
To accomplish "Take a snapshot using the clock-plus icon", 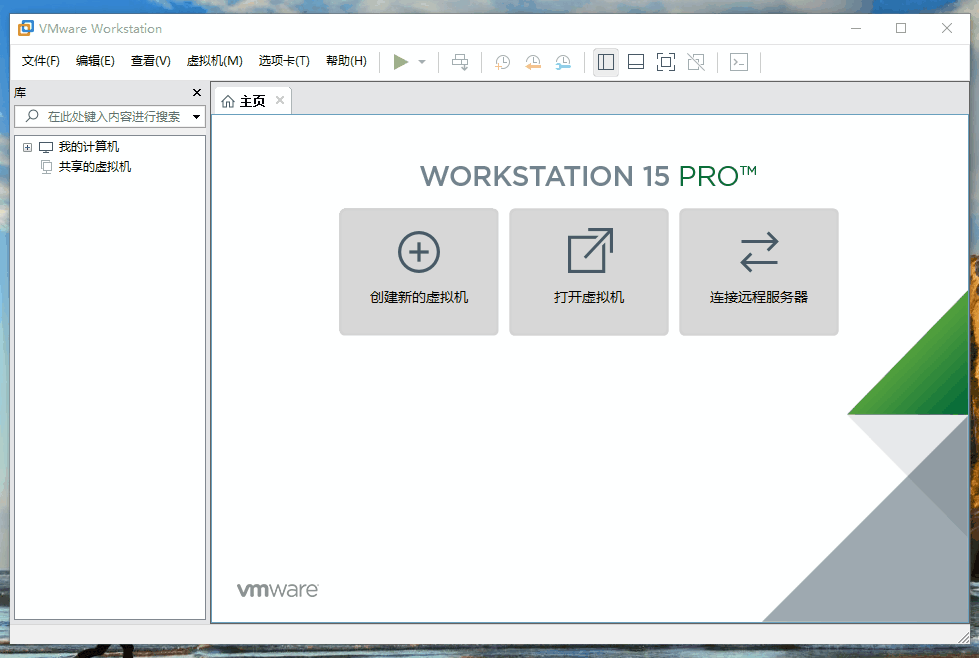I will coord(502,62).
